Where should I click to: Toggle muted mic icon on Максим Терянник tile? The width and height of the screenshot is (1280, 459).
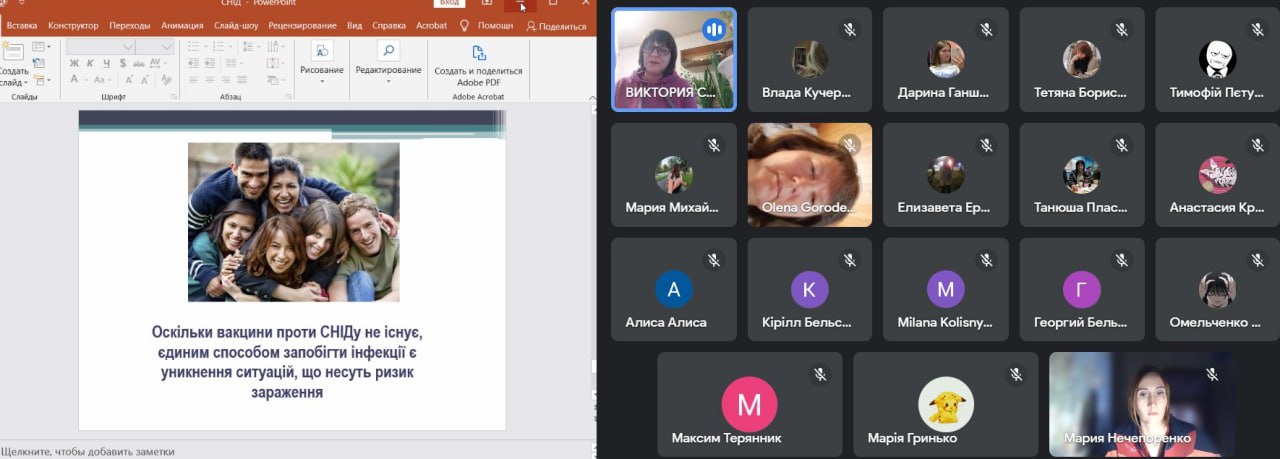tap(820, 374)
